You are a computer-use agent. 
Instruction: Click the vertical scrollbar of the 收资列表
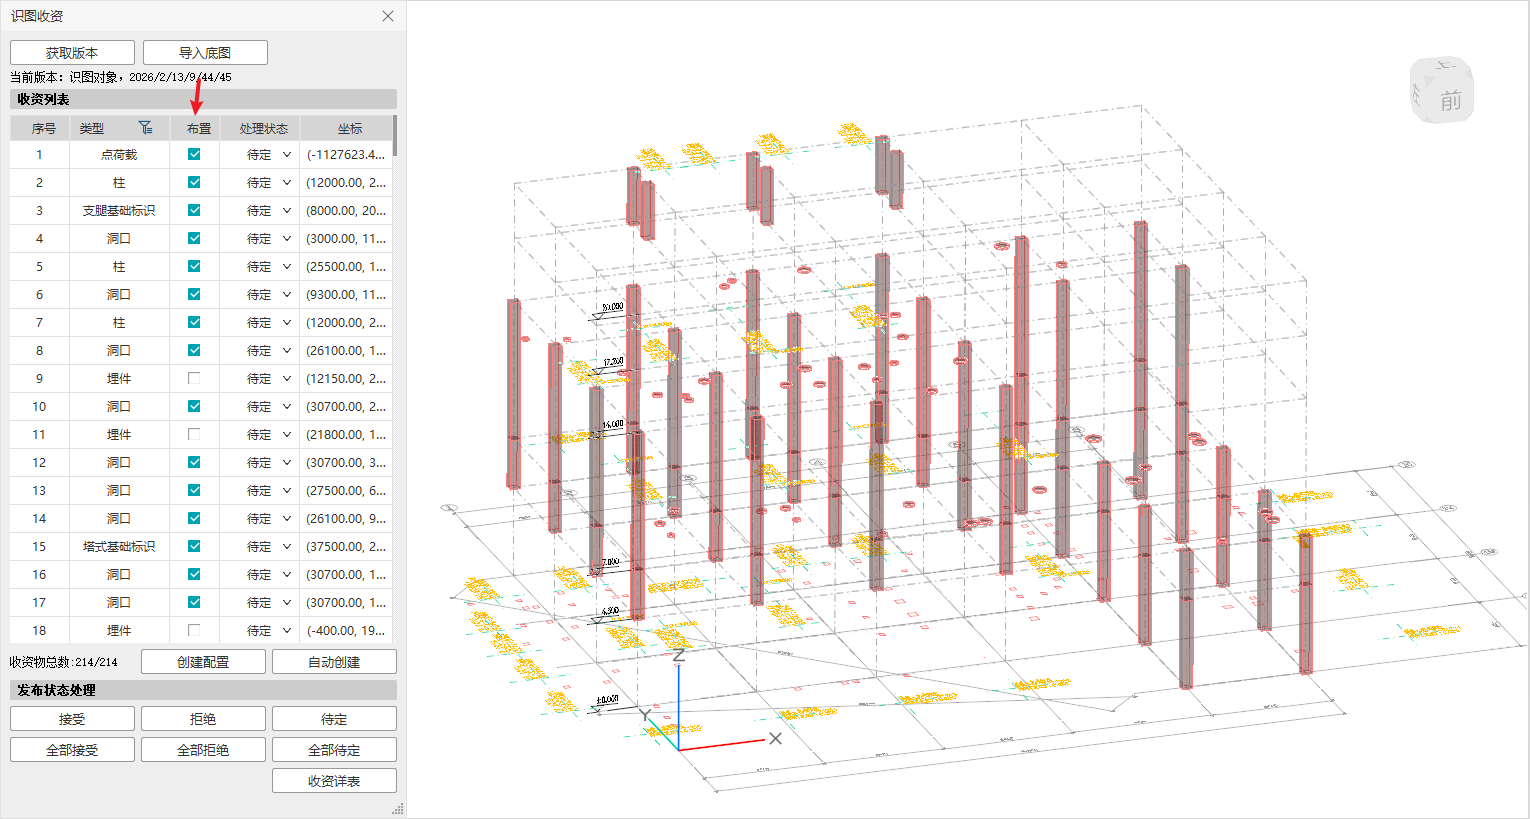(395, 137)
